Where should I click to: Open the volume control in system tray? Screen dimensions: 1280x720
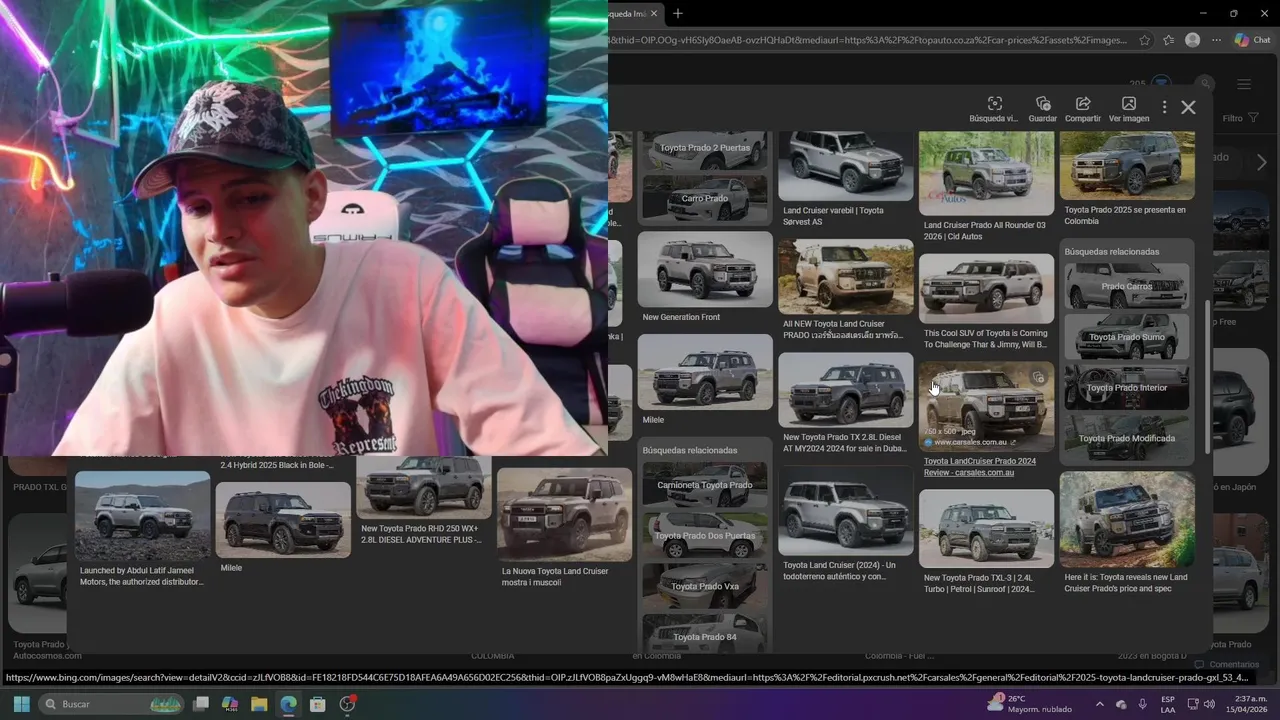(x=1209, y=704)
